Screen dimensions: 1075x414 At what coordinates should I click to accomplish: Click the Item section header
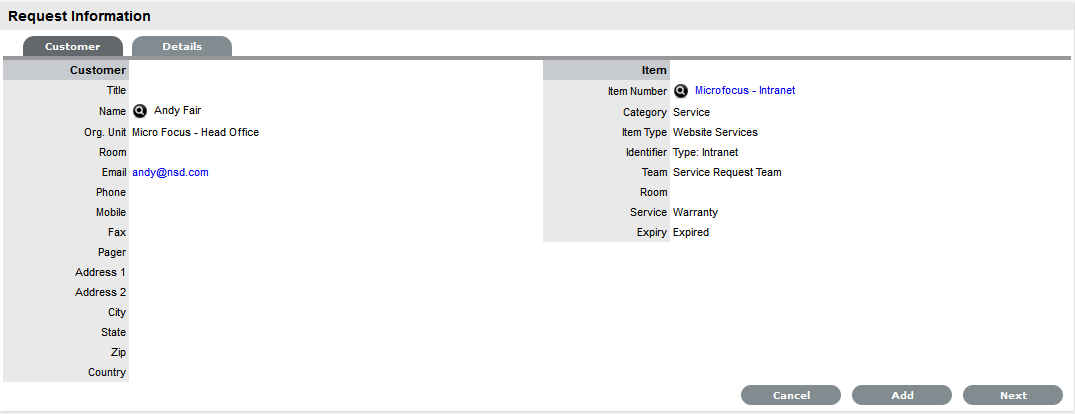coord(653,70)
